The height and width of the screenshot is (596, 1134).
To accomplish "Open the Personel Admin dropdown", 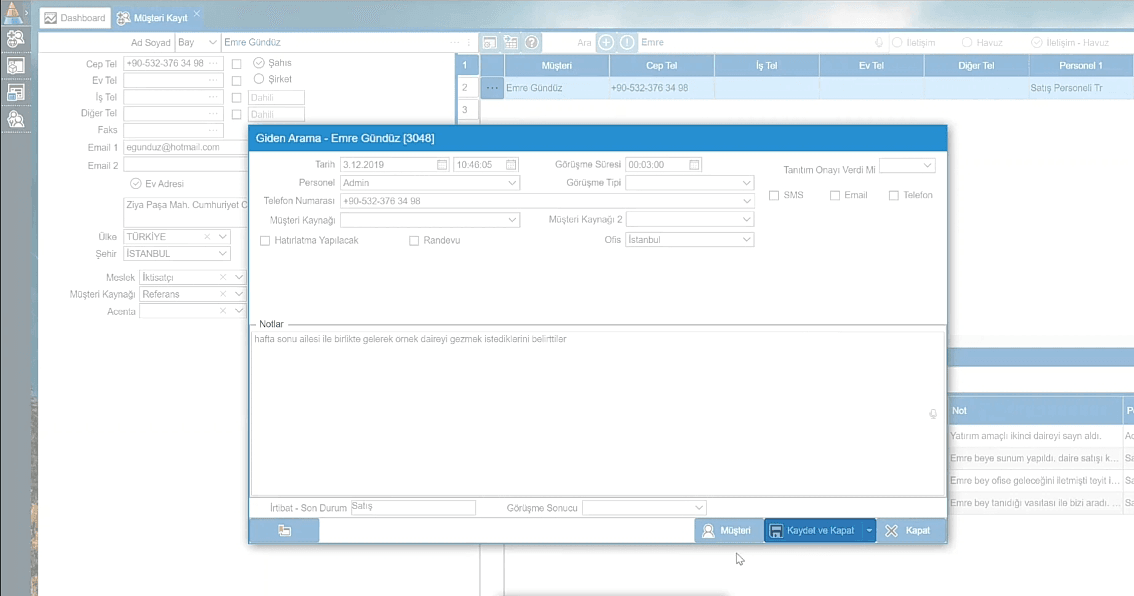I will click(512, 183).
